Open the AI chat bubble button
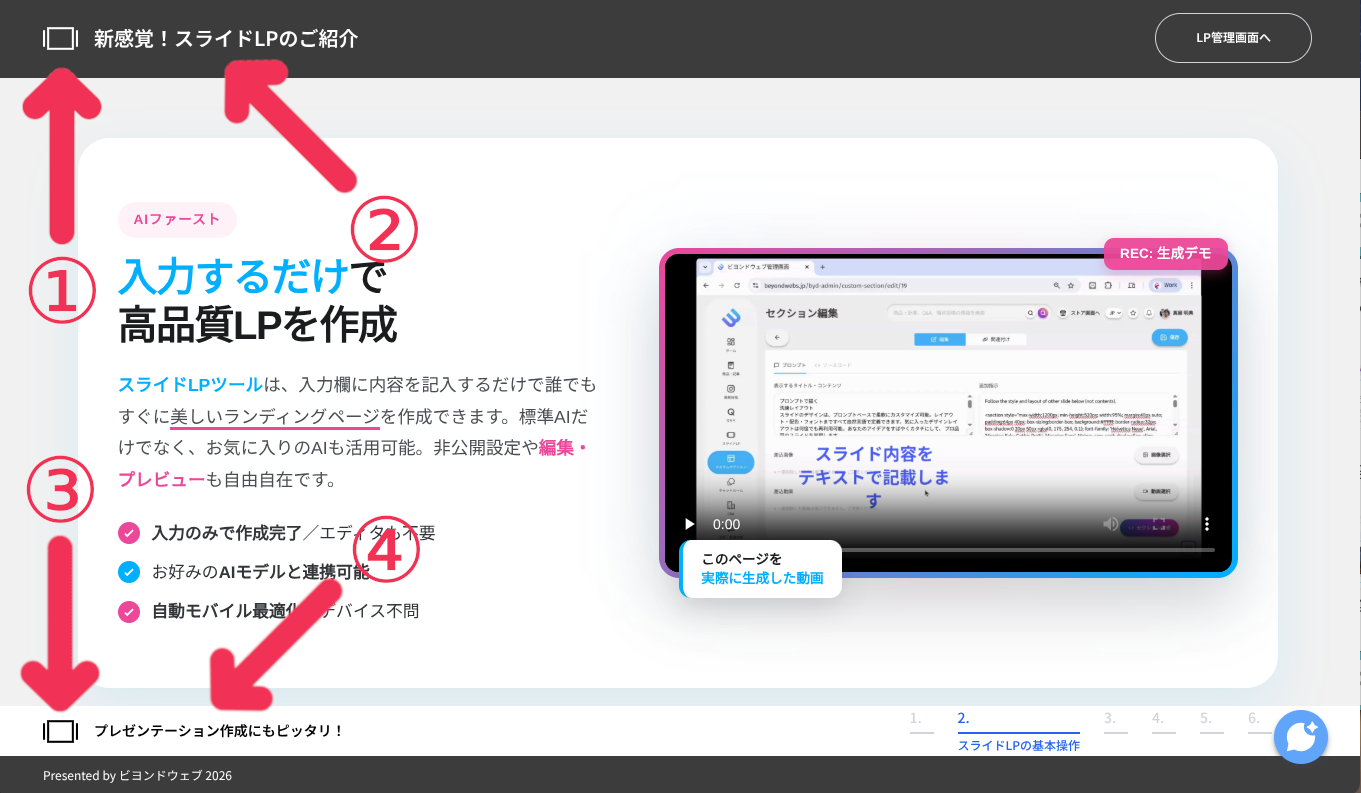Screen dimensions: 1361x793 point(1300,737)
